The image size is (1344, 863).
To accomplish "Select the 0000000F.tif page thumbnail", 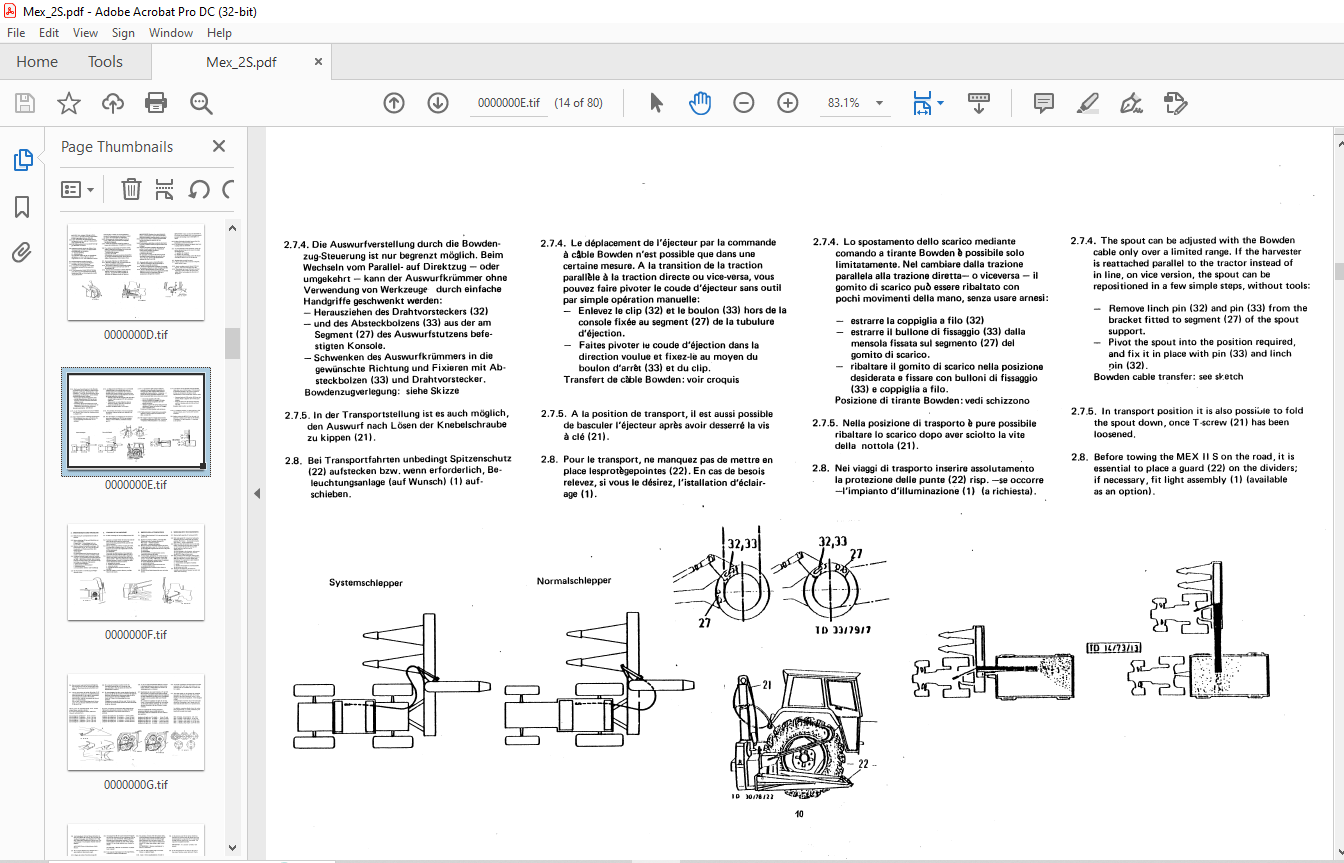I will 136,572.
